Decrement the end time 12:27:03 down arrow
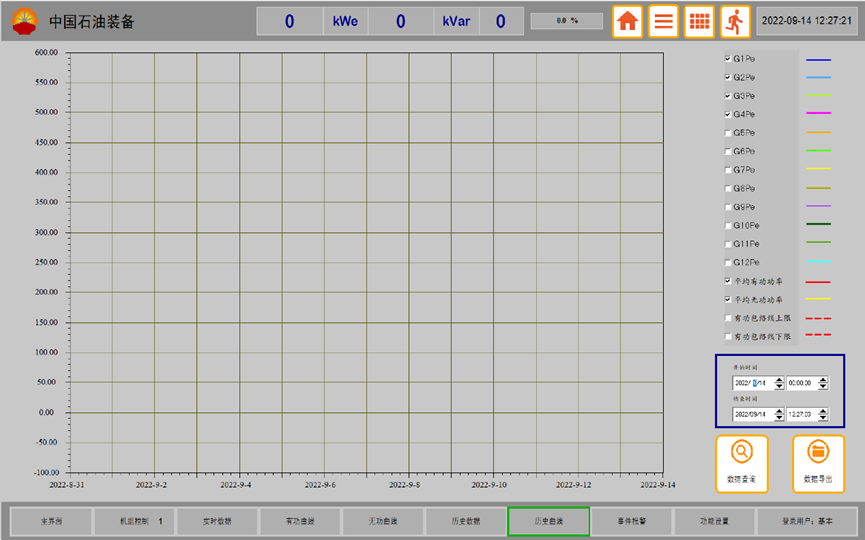Screen dimensions: 865x540 point(823,418)
